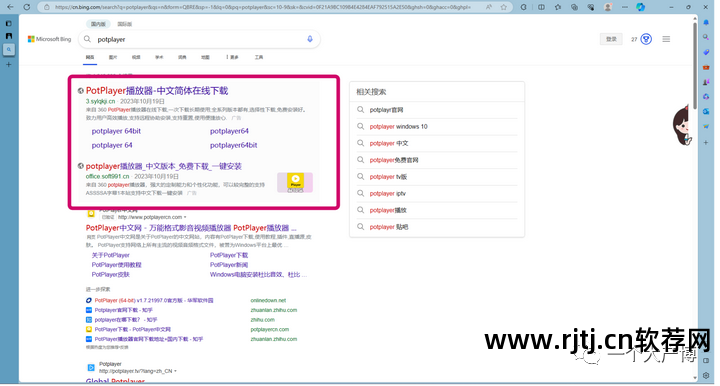Click related search potplayer iptv

click(388, 194)
